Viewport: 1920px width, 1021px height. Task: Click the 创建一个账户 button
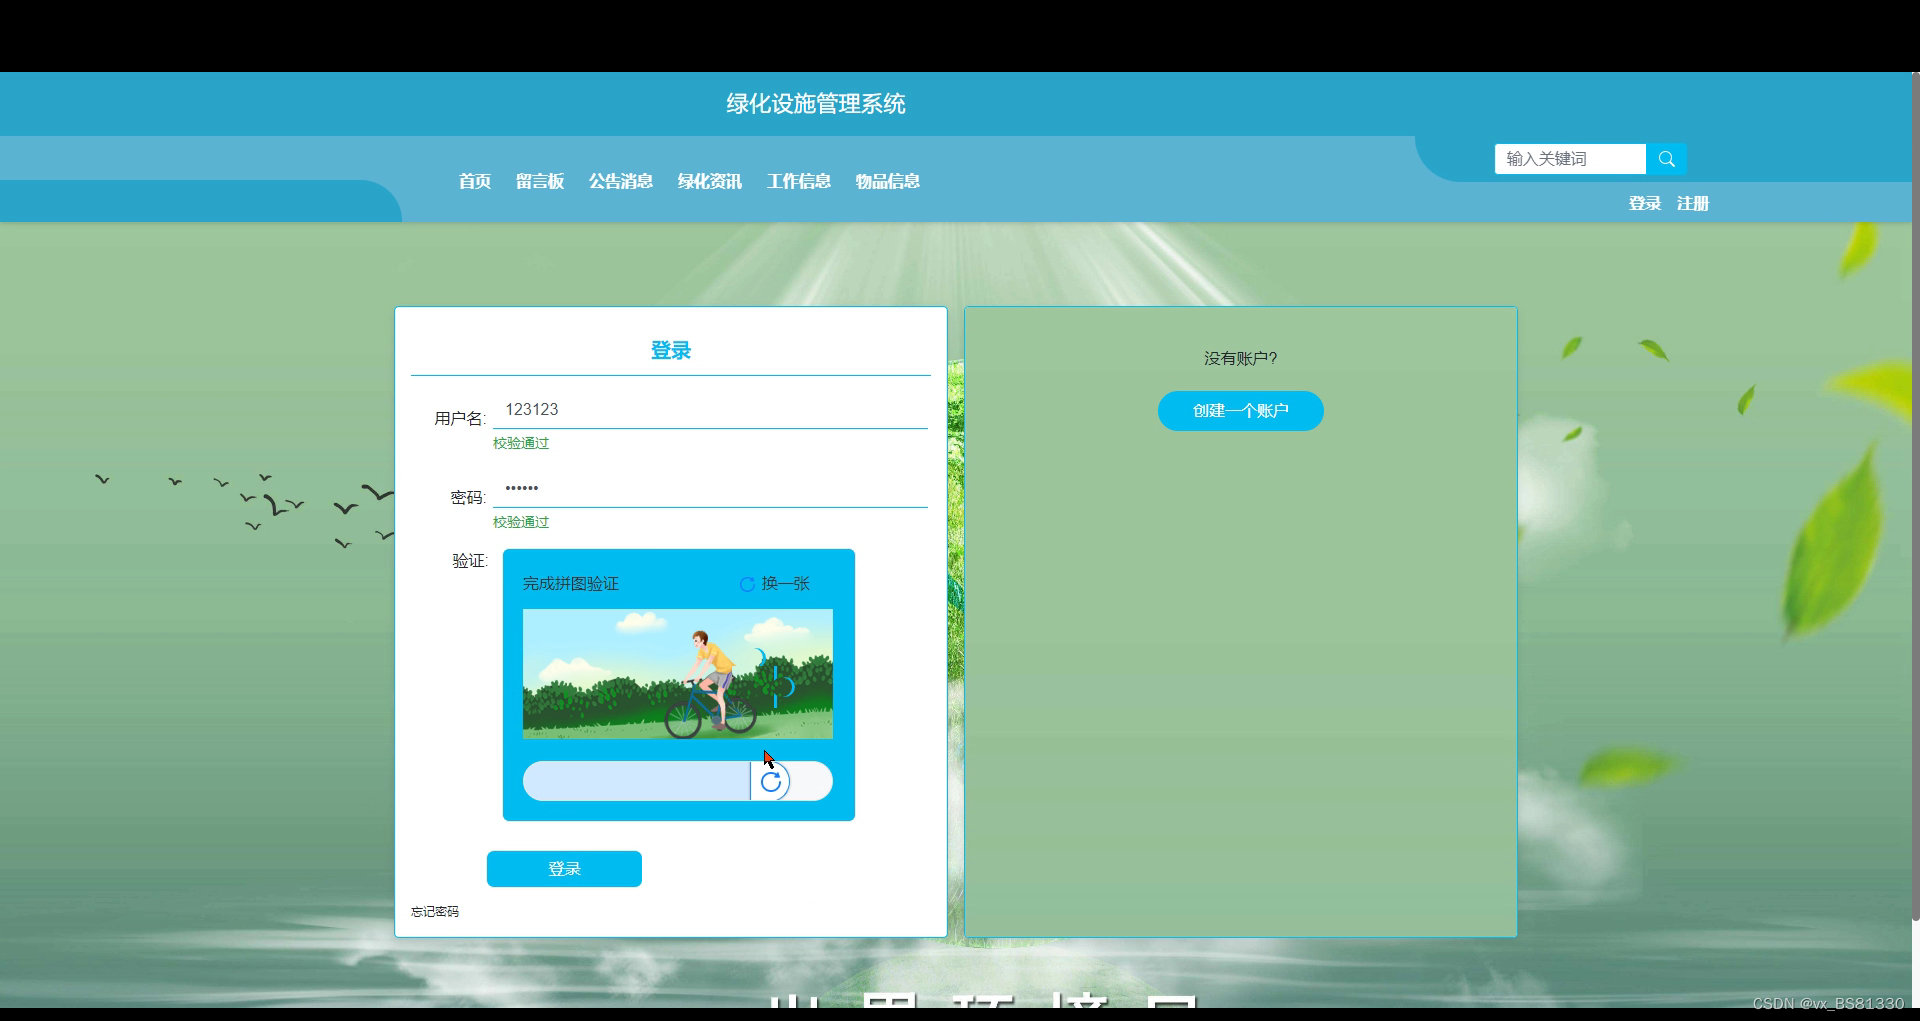click(x=1241, y=411)
